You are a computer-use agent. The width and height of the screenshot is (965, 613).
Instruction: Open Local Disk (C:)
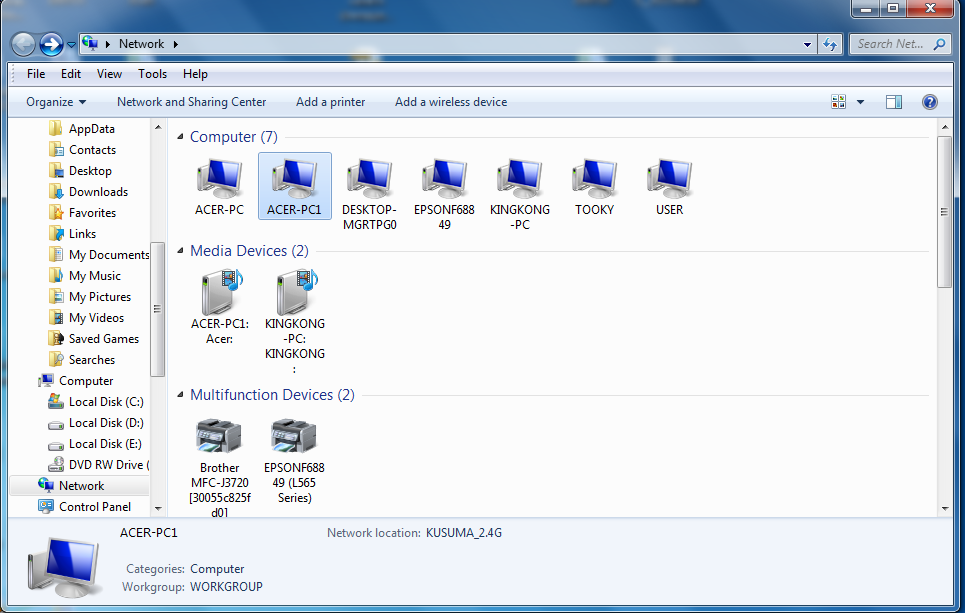(96, 401)
